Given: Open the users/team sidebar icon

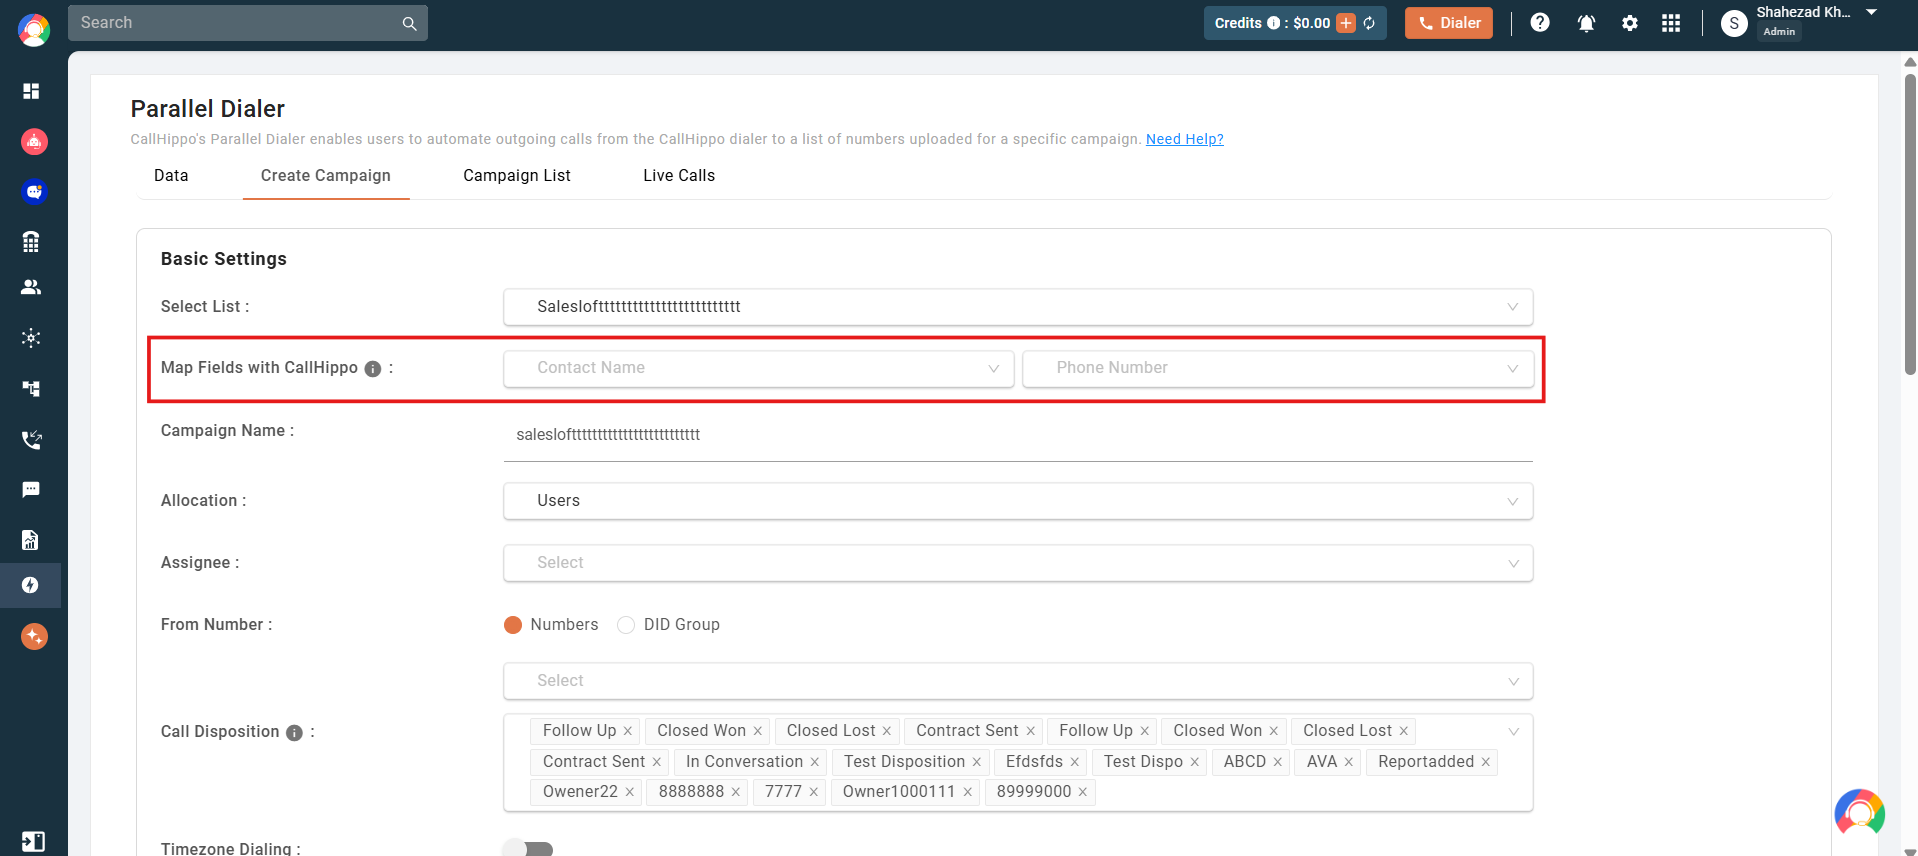Looking at the screenshot, I should [31, 287].
